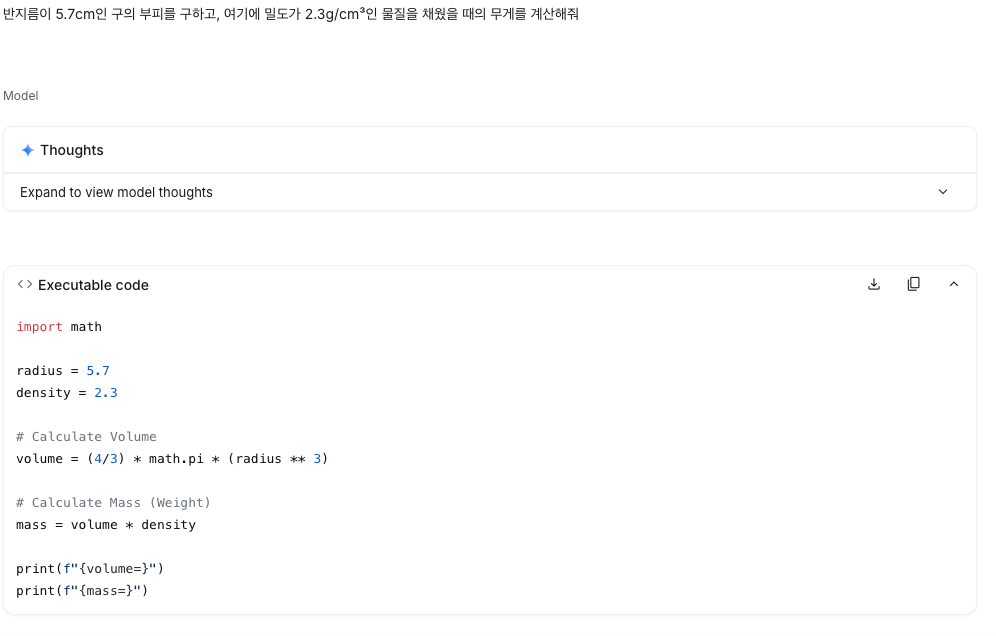This screenshot has height=636, width=996.
Task: Click the download icon on the Executable code block
Action: tap(873, 284)
